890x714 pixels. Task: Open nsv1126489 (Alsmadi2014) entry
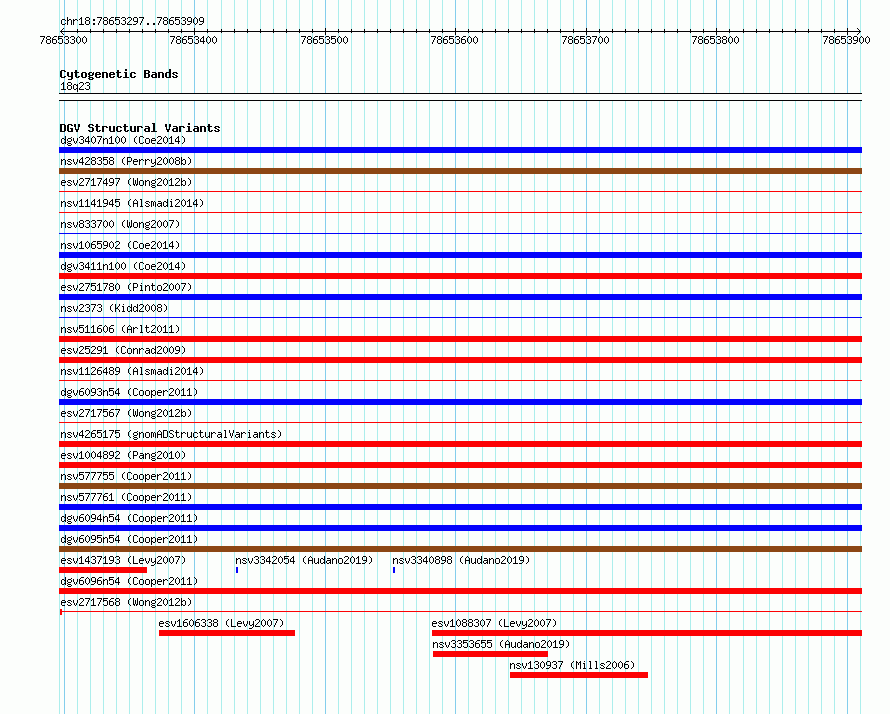(132, 371)
